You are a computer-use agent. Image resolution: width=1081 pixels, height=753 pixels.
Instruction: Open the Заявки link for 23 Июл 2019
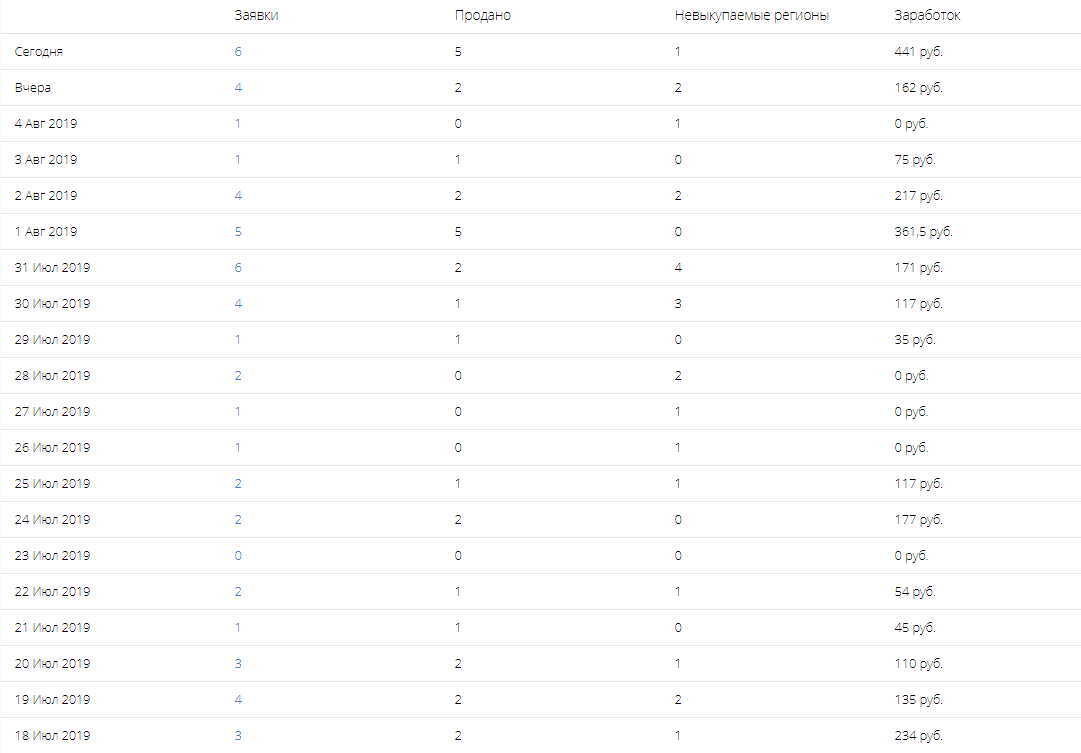pyautogui.click(x=238, y=556)
